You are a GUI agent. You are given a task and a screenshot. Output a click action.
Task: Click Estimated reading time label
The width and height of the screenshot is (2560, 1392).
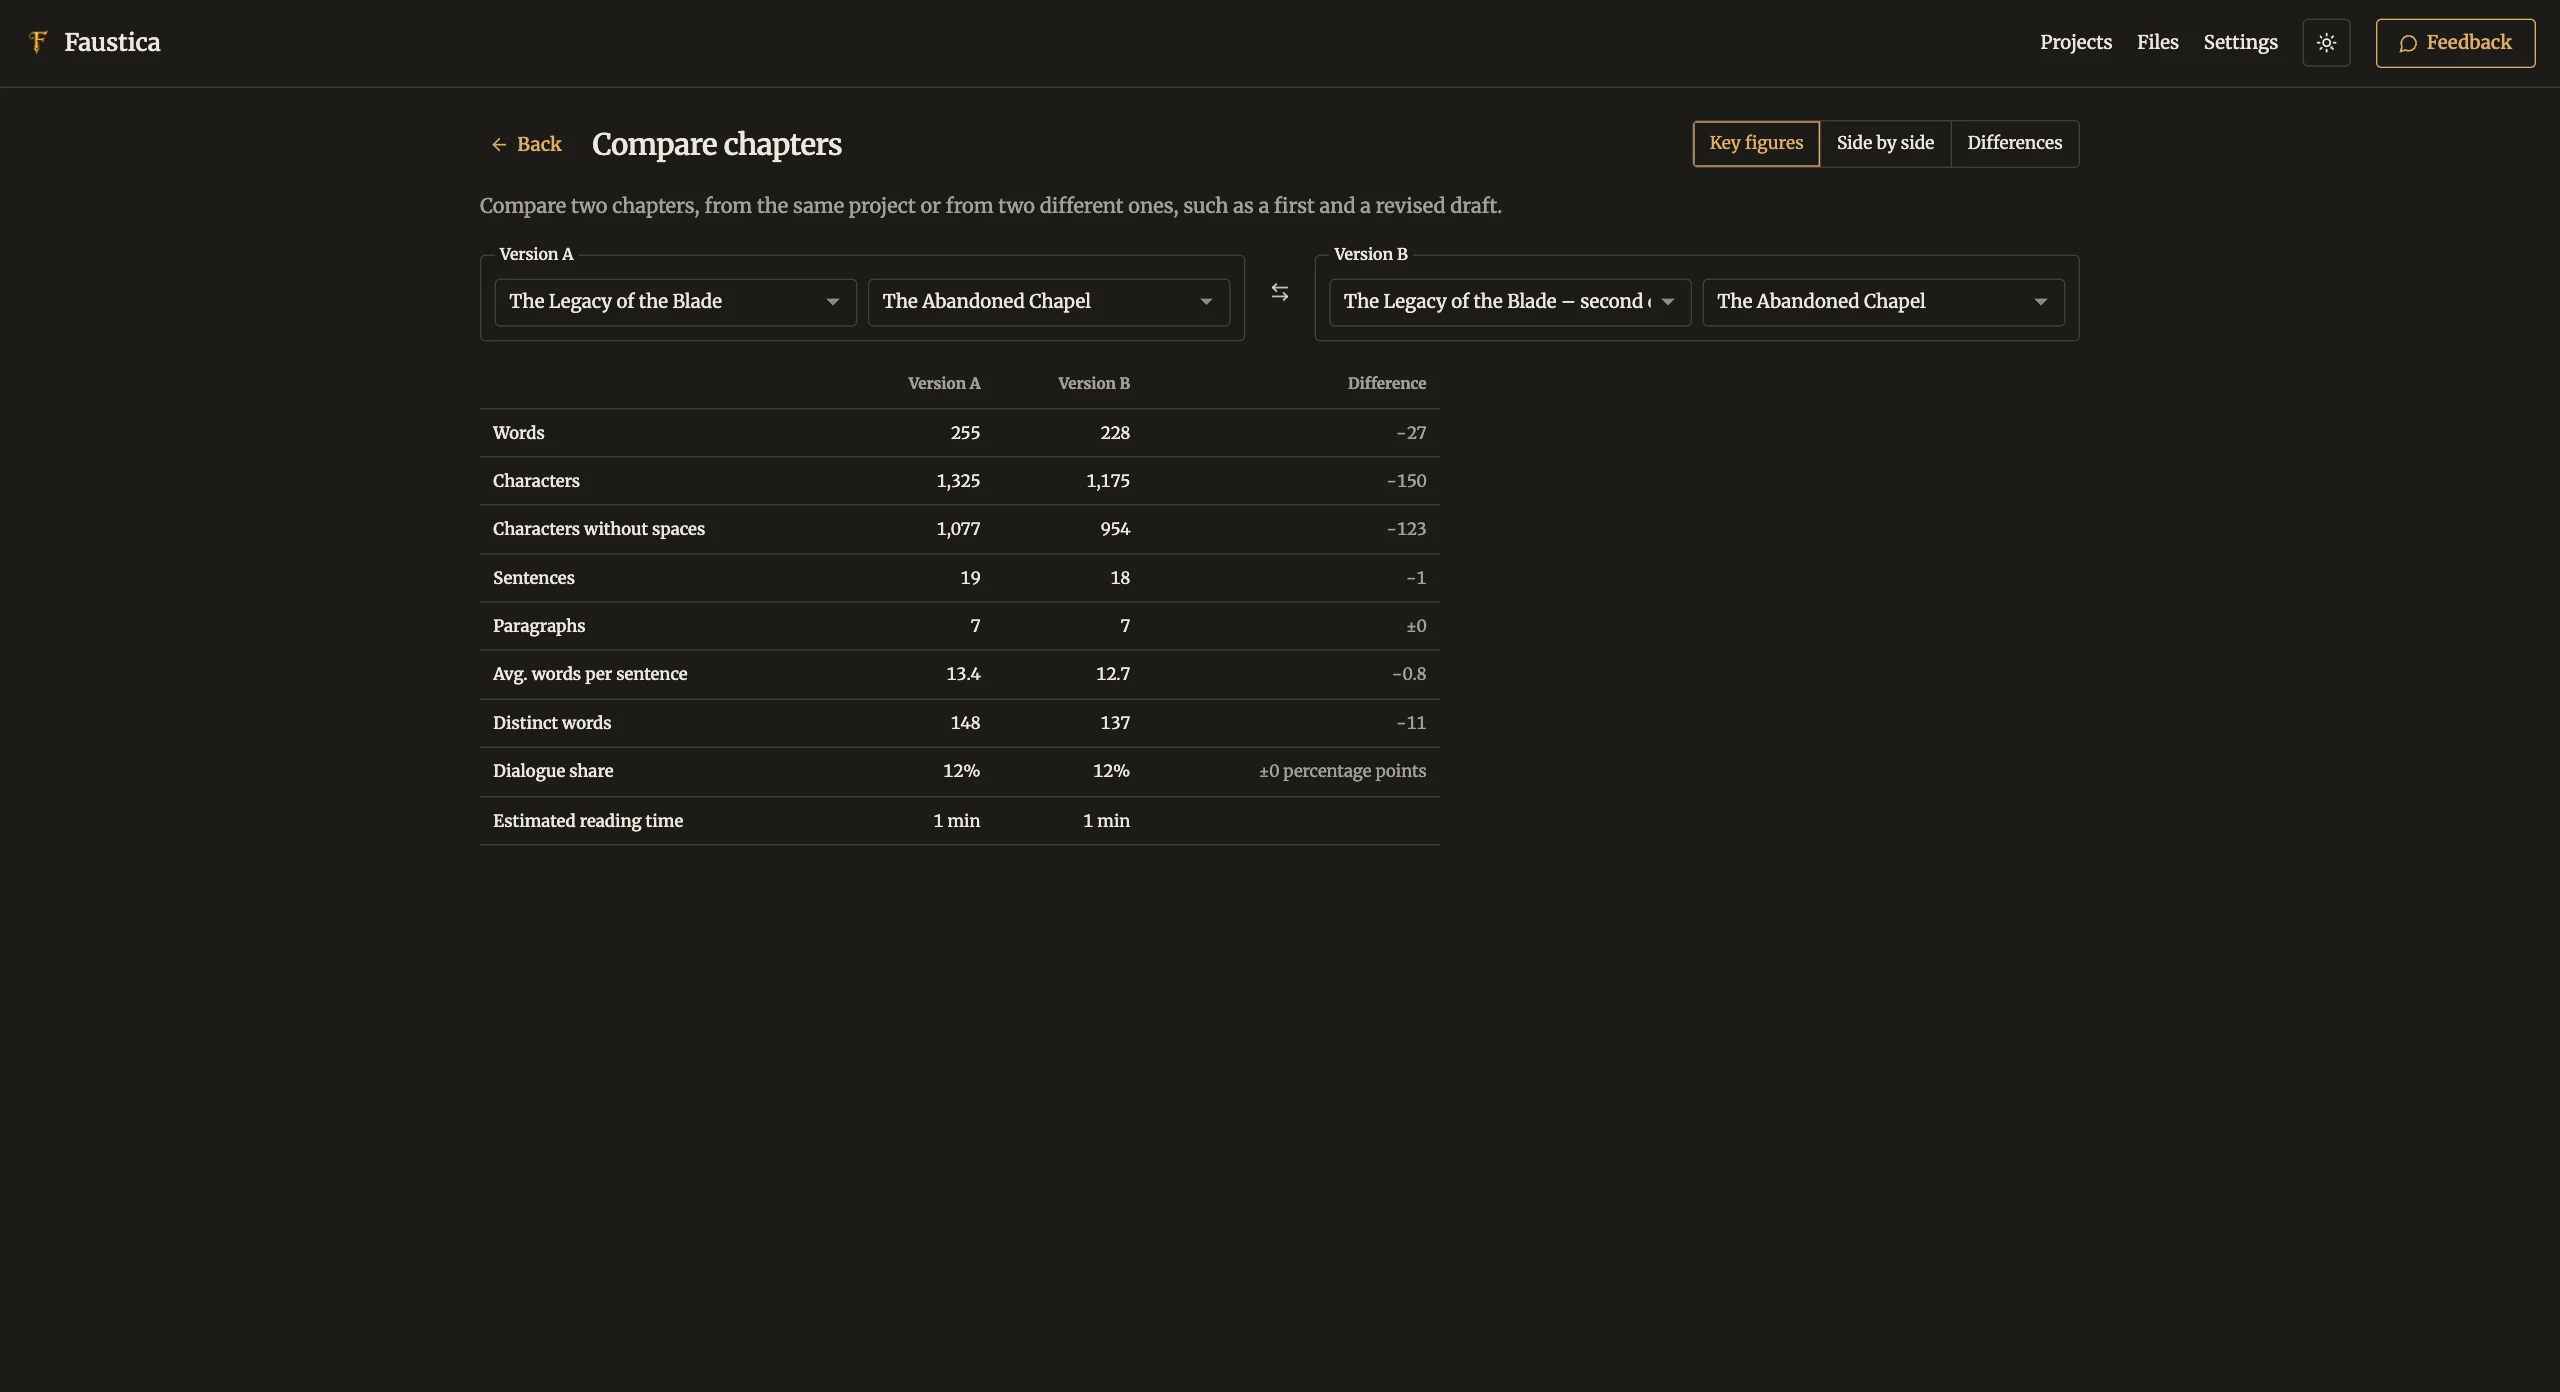tap(588, 821)
